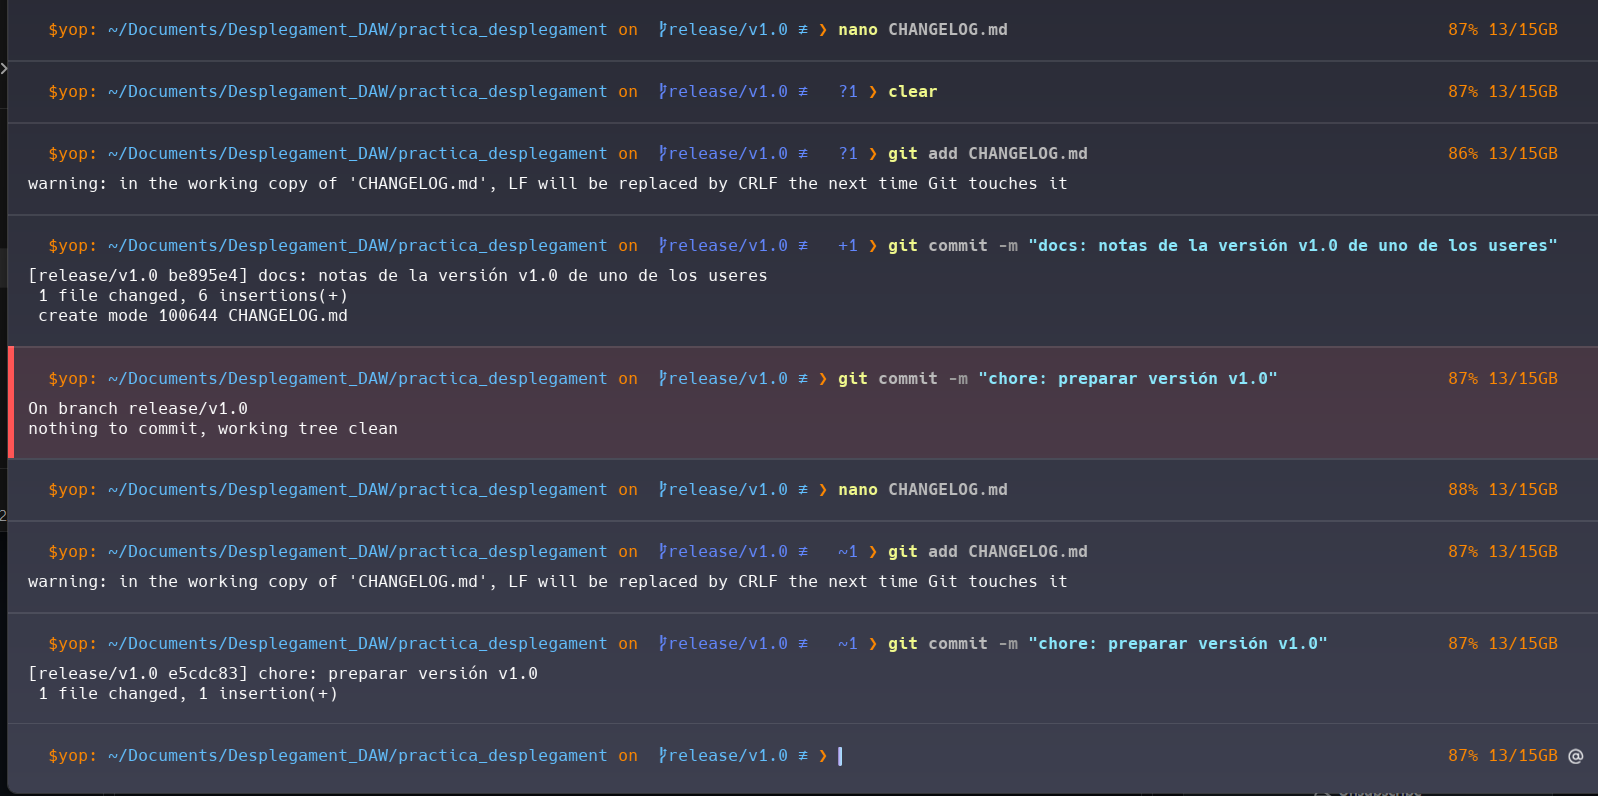Click the @ icon beside the bottom prompt

(x=1575, y=756)
